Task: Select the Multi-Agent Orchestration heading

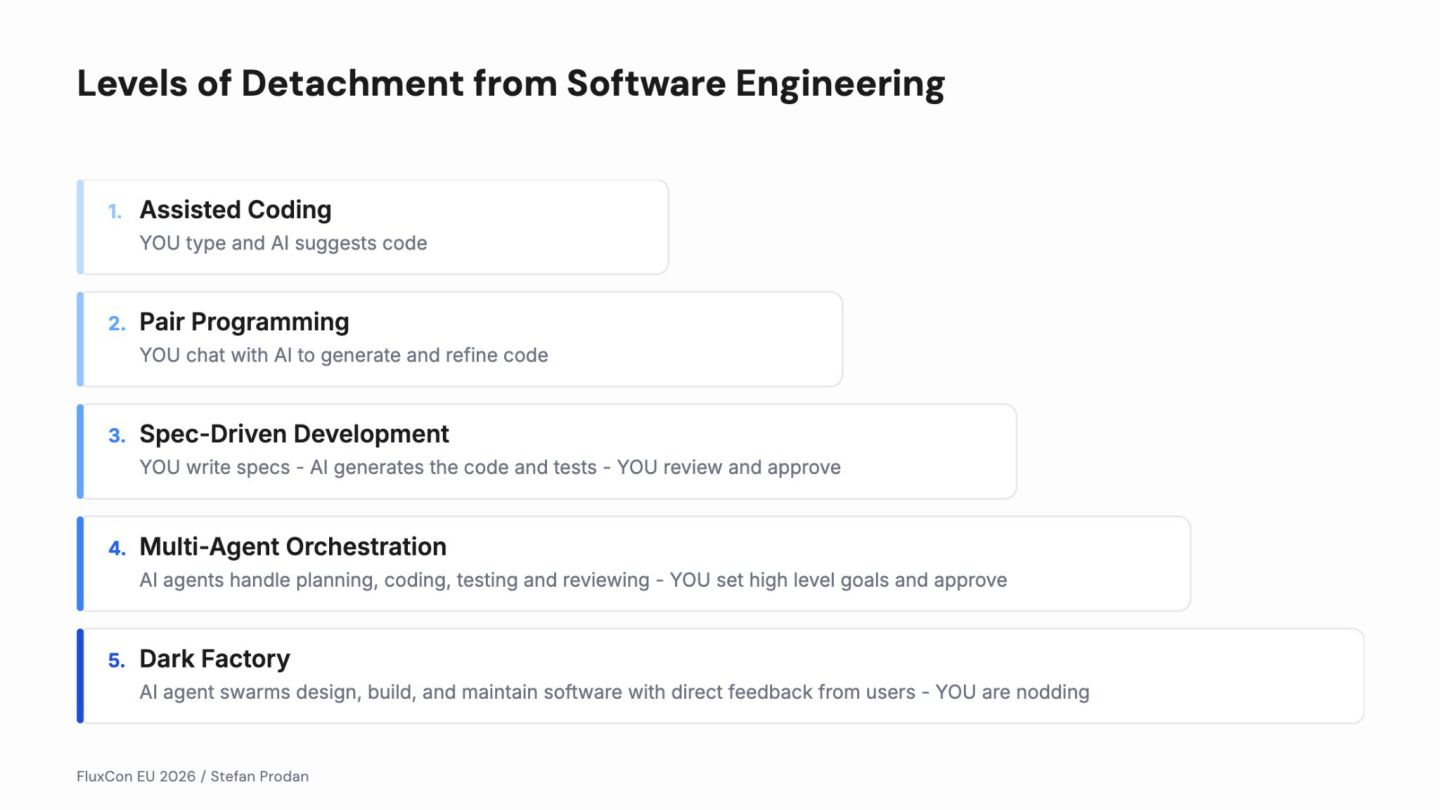Action: pyautogui.click(x=293, y=547)
